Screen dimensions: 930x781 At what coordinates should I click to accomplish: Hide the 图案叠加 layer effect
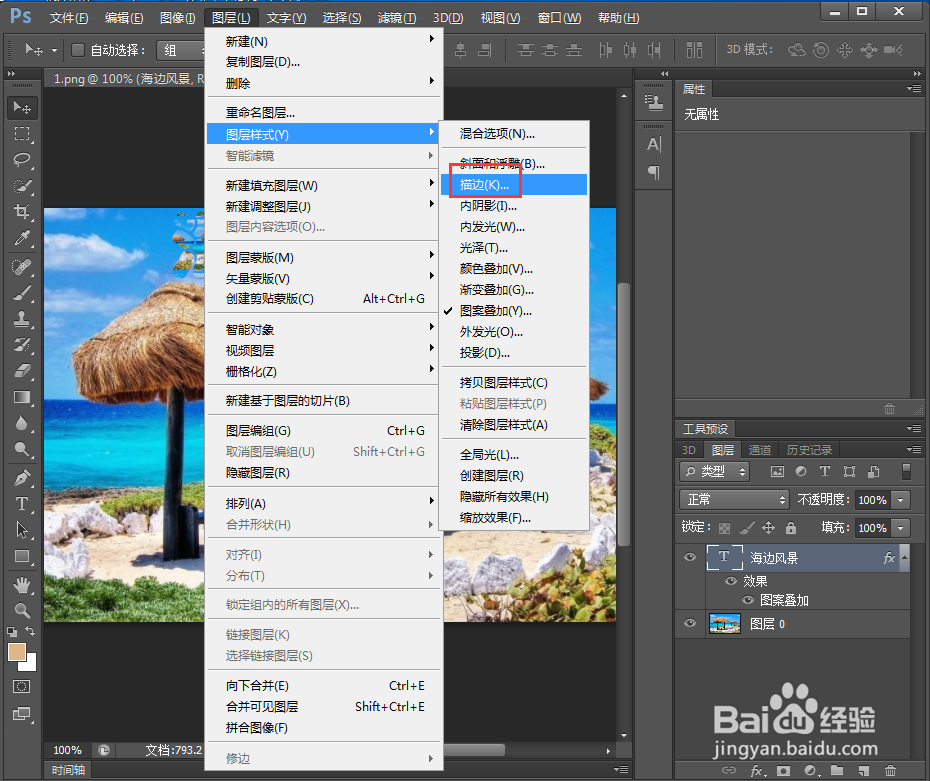pos(748,600)
